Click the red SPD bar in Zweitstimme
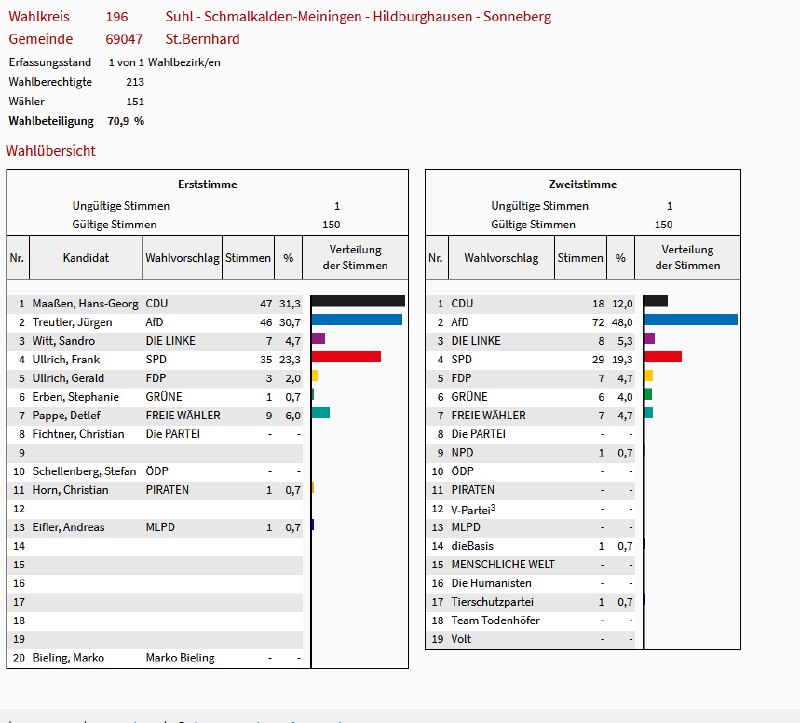800x723 pixels. click(x=663, y=356)
